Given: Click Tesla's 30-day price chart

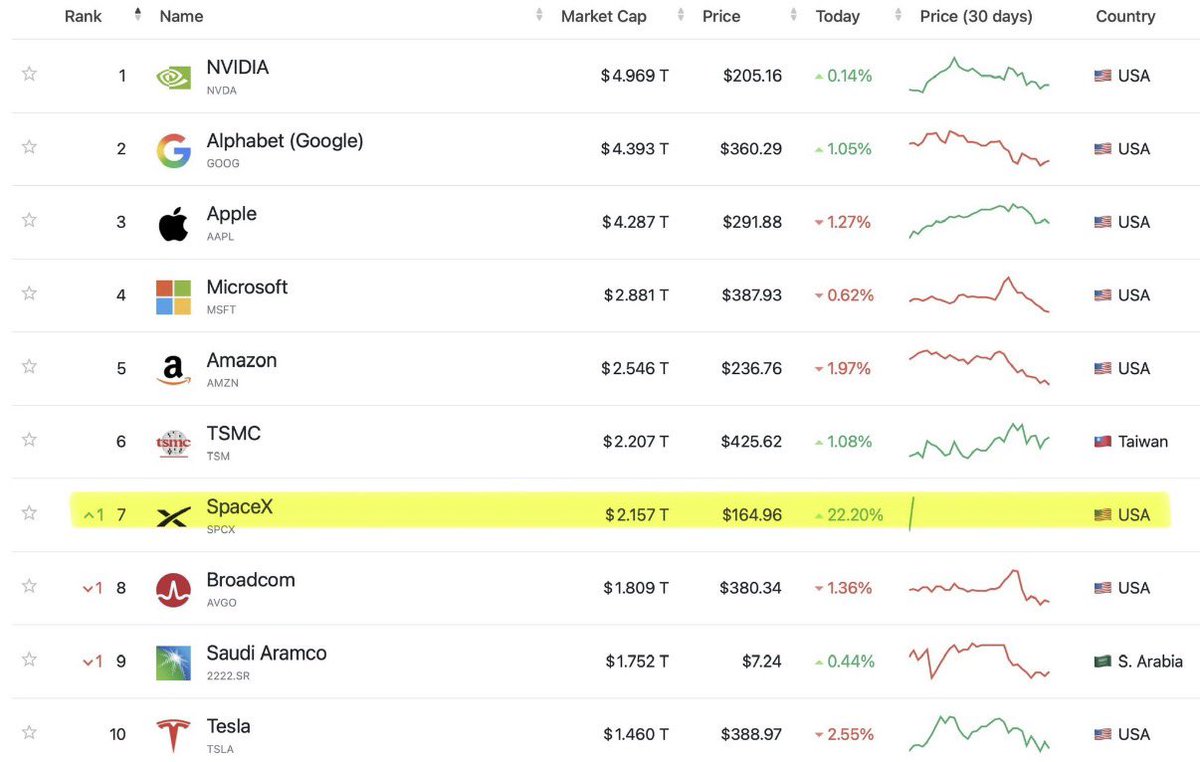Looking at the screenshot, I should (x=979, y=734).
